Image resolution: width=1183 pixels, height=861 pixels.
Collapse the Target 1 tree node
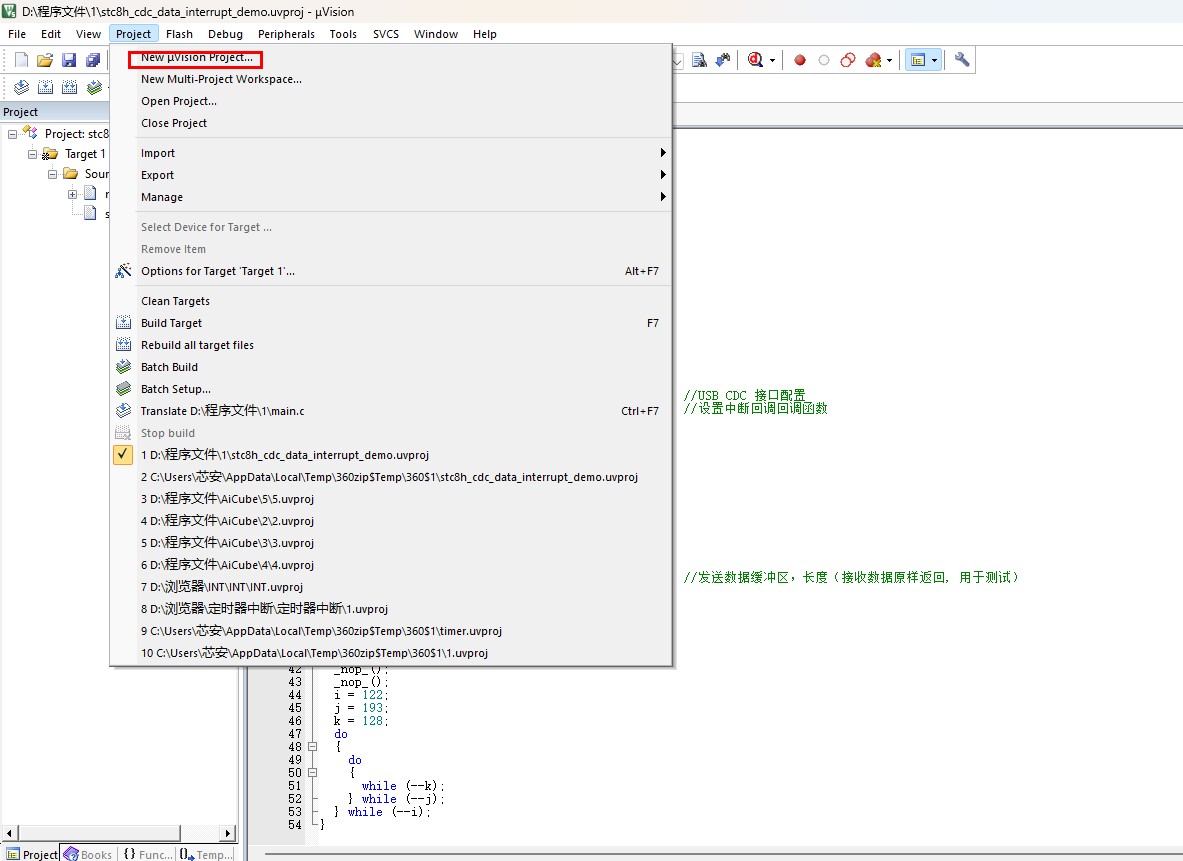32,154
